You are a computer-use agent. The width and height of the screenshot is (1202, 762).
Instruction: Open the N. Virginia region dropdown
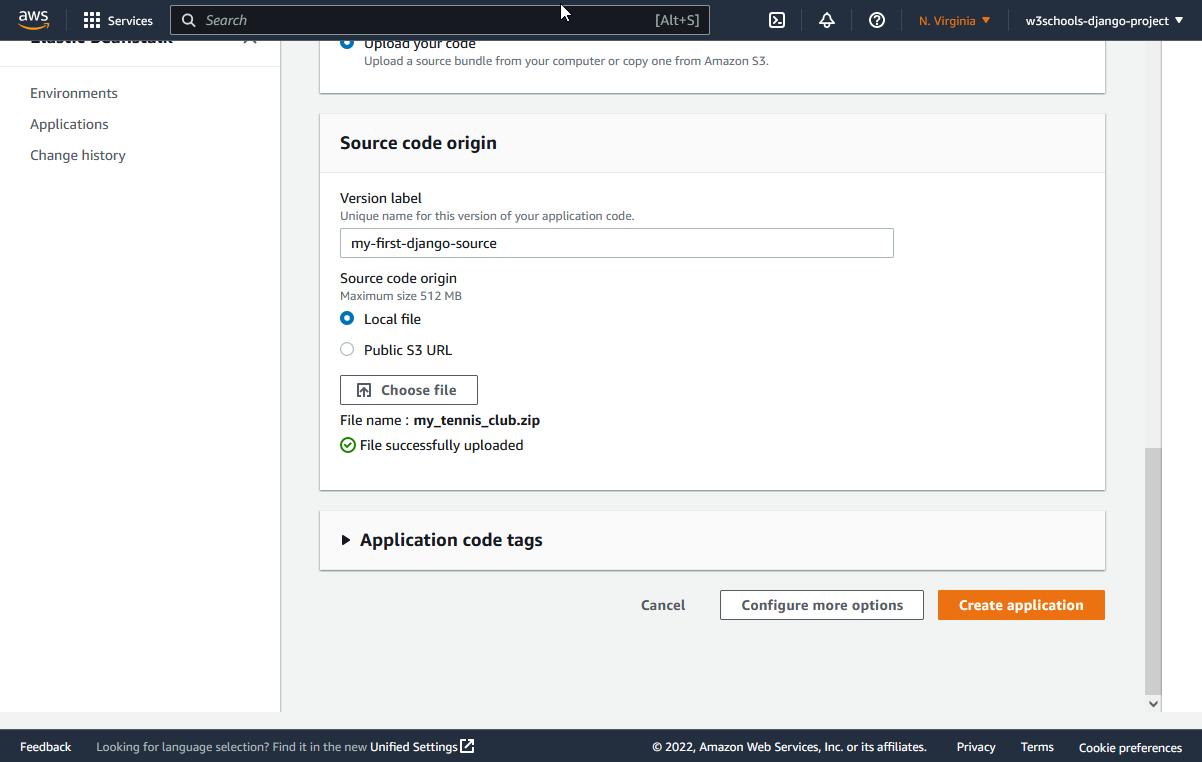tap(954, 20)
